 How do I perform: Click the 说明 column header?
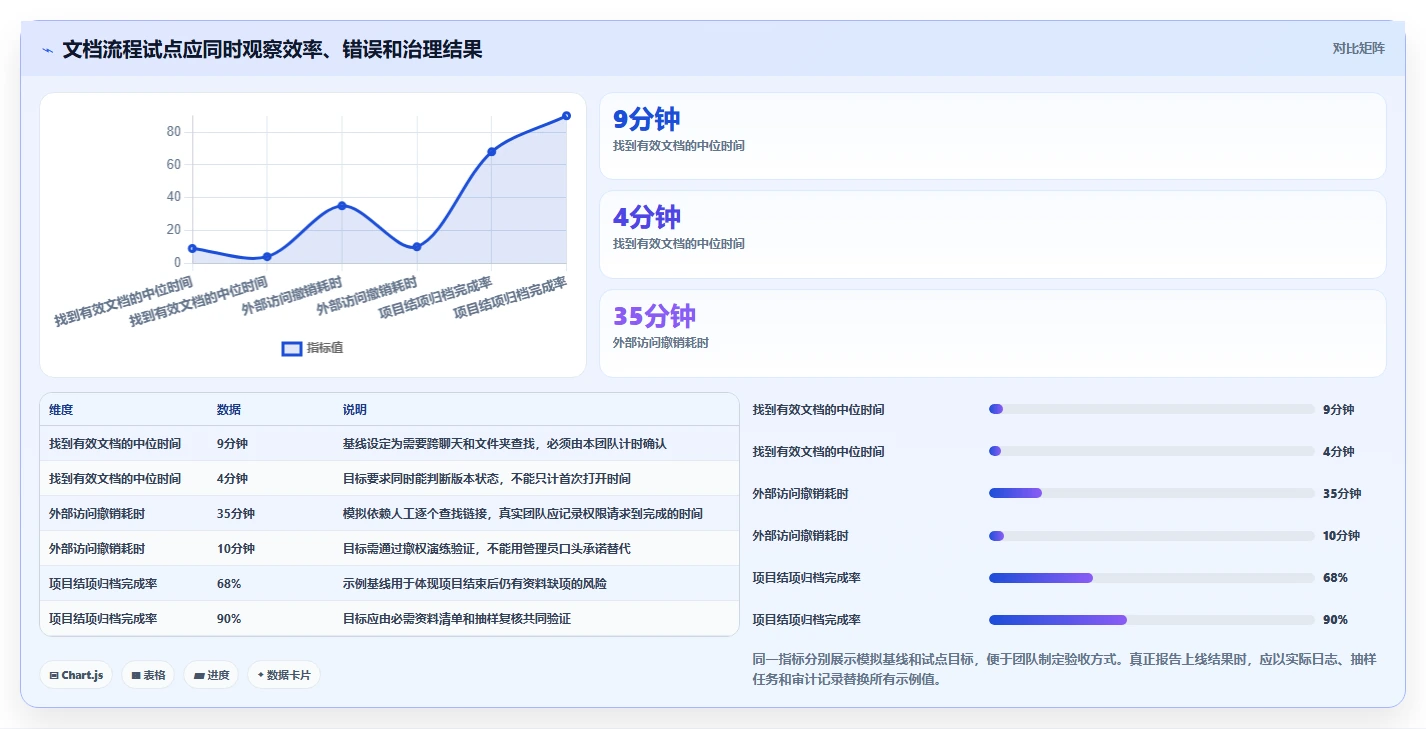tap(355, 410)
